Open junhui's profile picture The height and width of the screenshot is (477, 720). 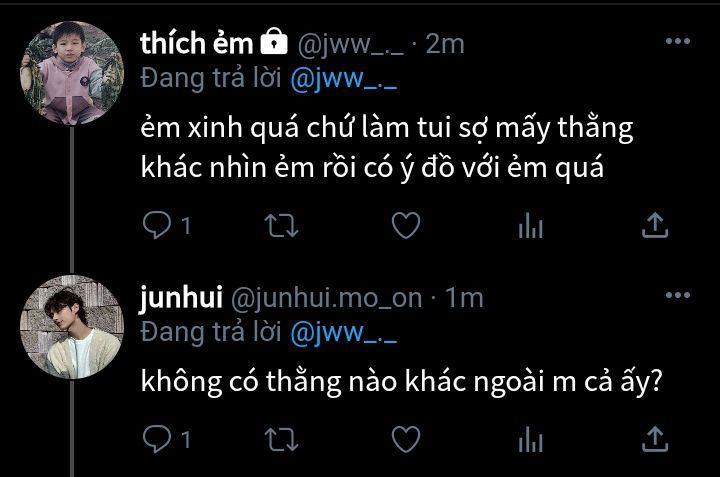tap(72, 327)
